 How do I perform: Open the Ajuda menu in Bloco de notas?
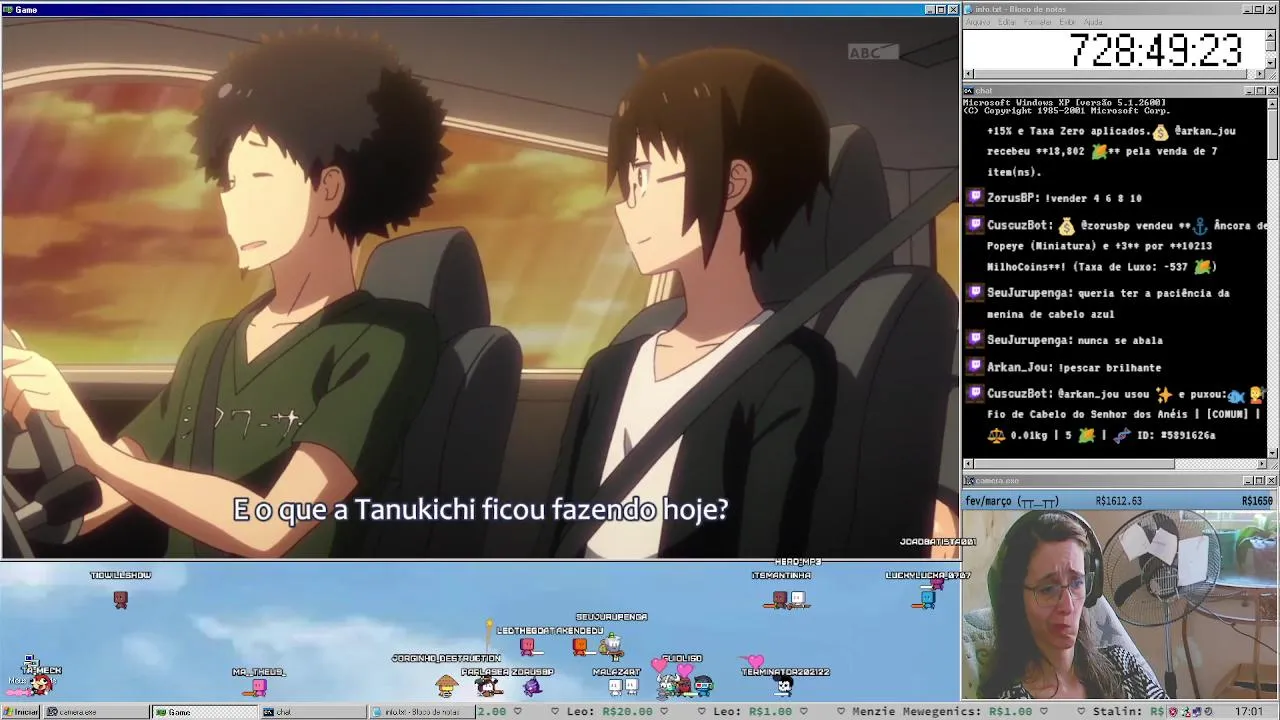[x=1093, y=22]
